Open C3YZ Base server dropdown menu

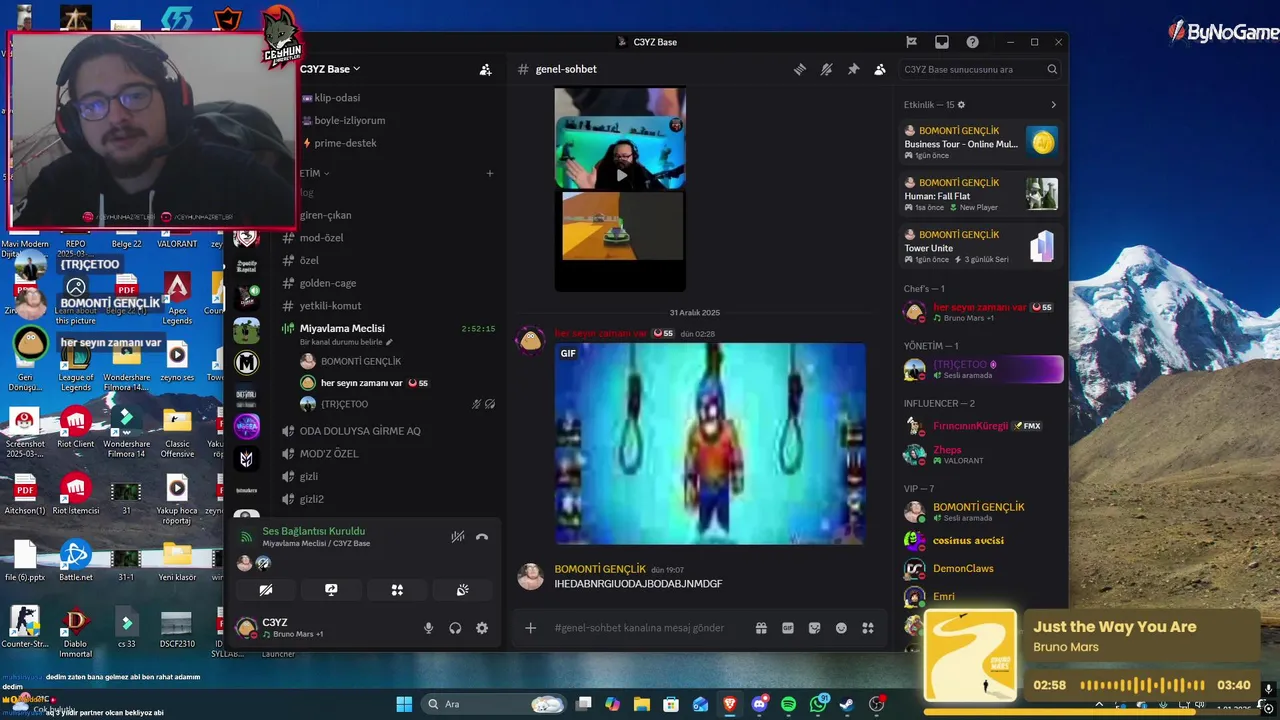click(x=330, y=69)
